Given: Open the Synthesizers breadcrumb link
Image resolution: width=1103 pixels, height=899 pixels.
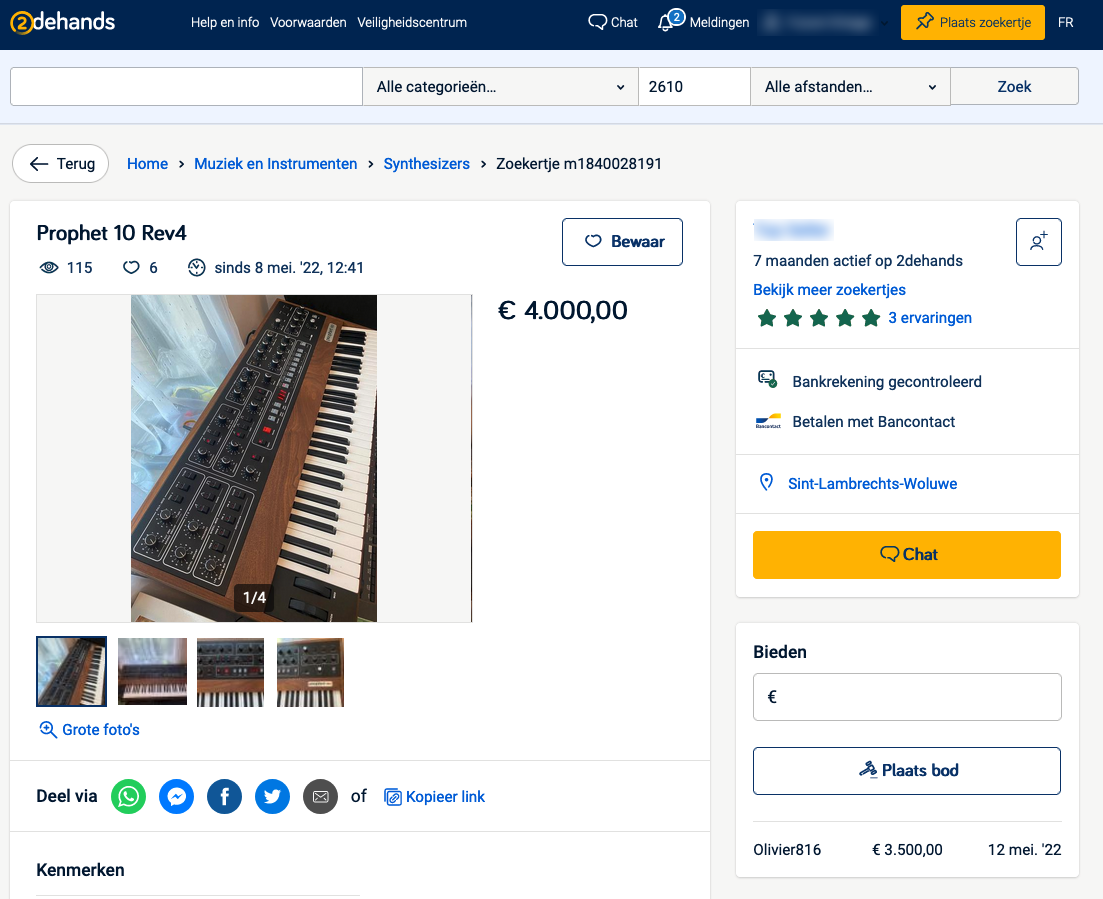Looking at the screenshot, I should pos(426,164).
